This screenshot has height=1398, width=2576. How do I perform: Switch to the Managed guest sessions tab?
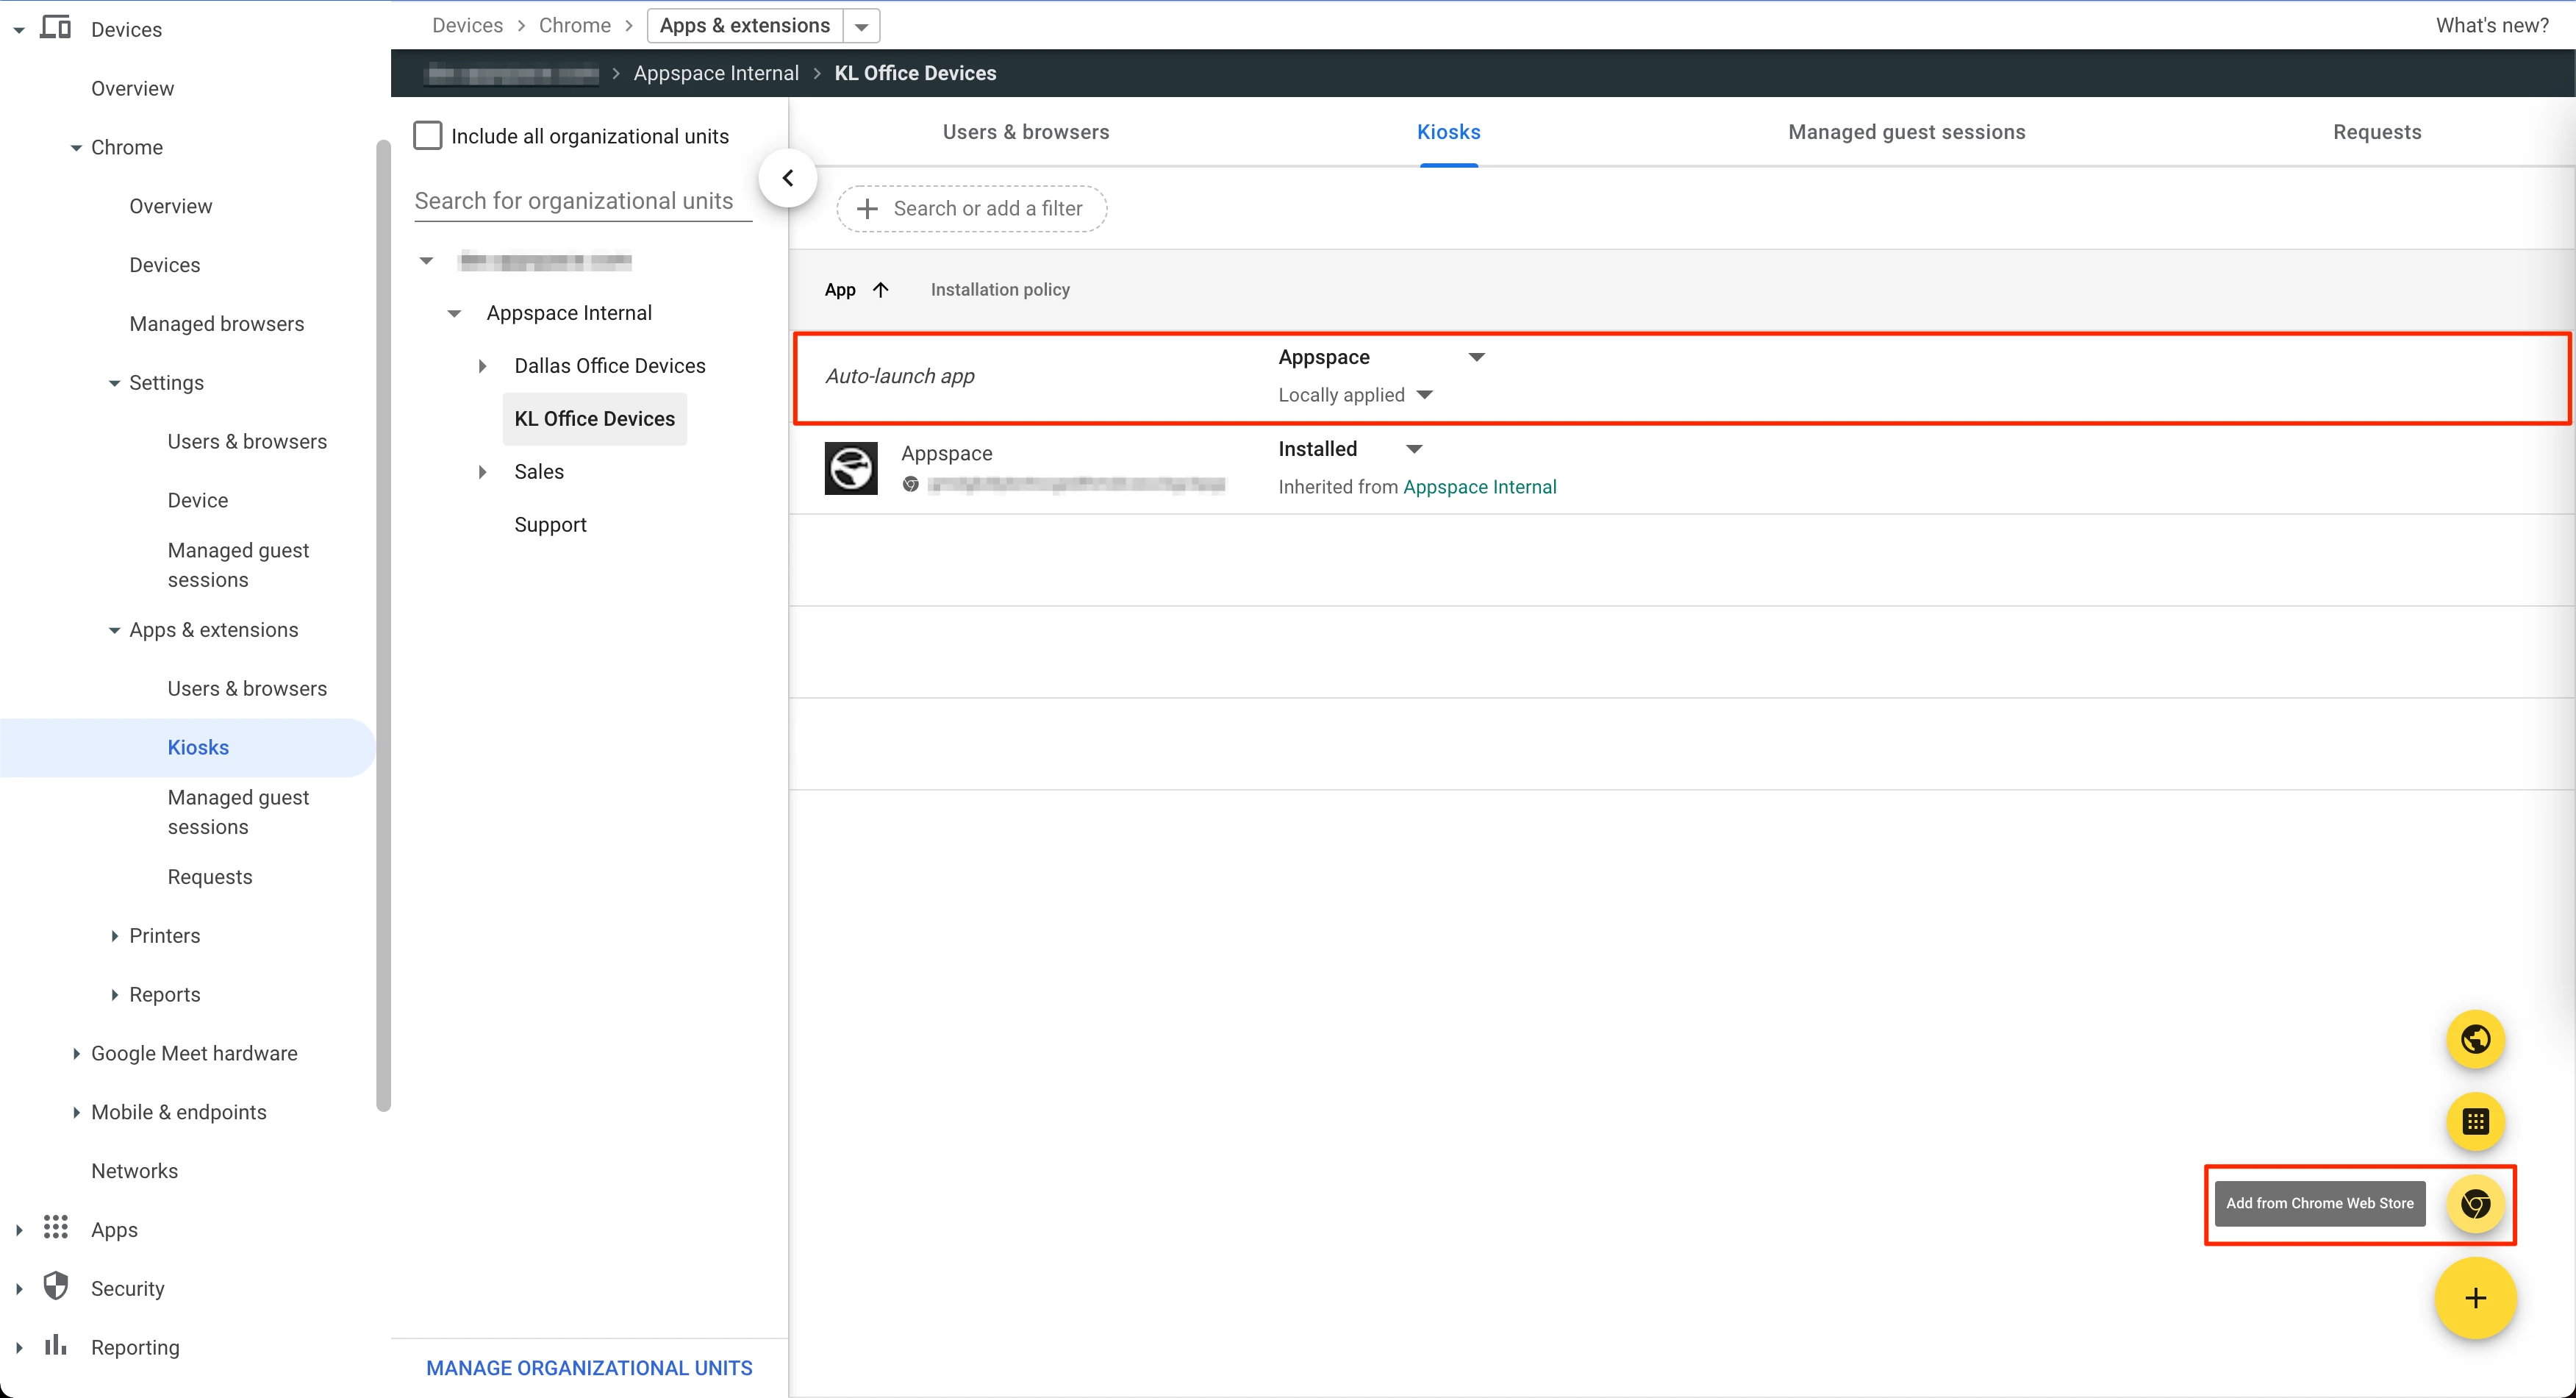[x=1906, y=132]
